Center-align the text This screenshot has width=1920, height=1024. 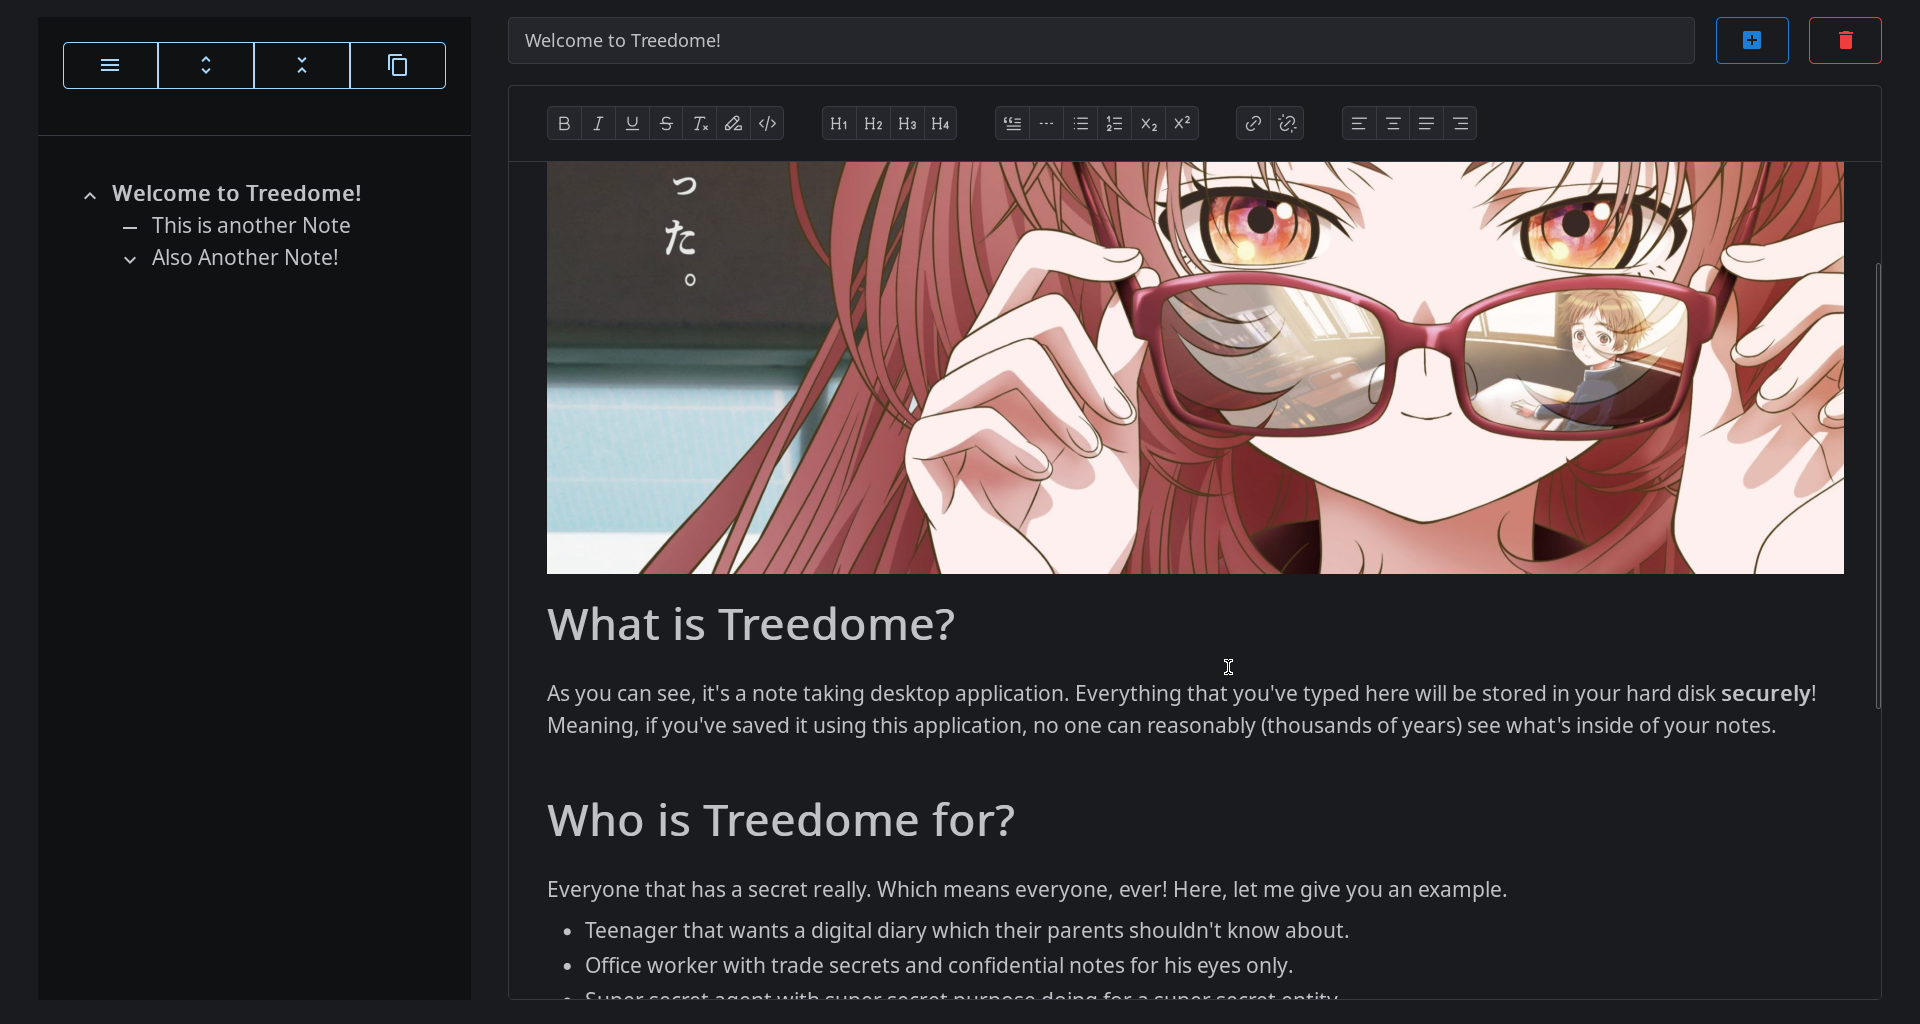[x=1393, y=124]
